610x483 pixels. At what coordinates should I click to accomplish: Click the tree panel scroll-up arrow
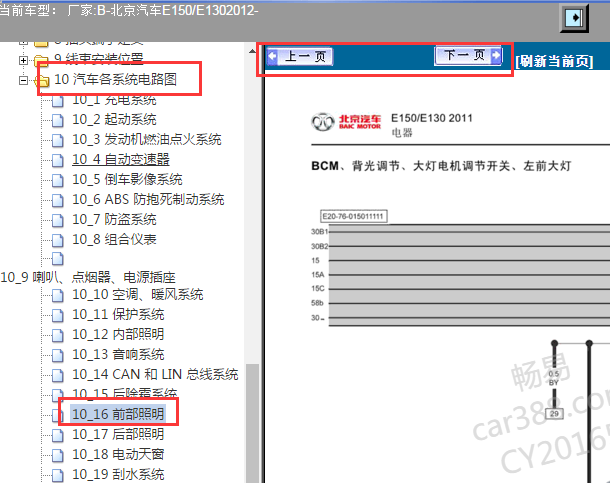tap(252, 51)
